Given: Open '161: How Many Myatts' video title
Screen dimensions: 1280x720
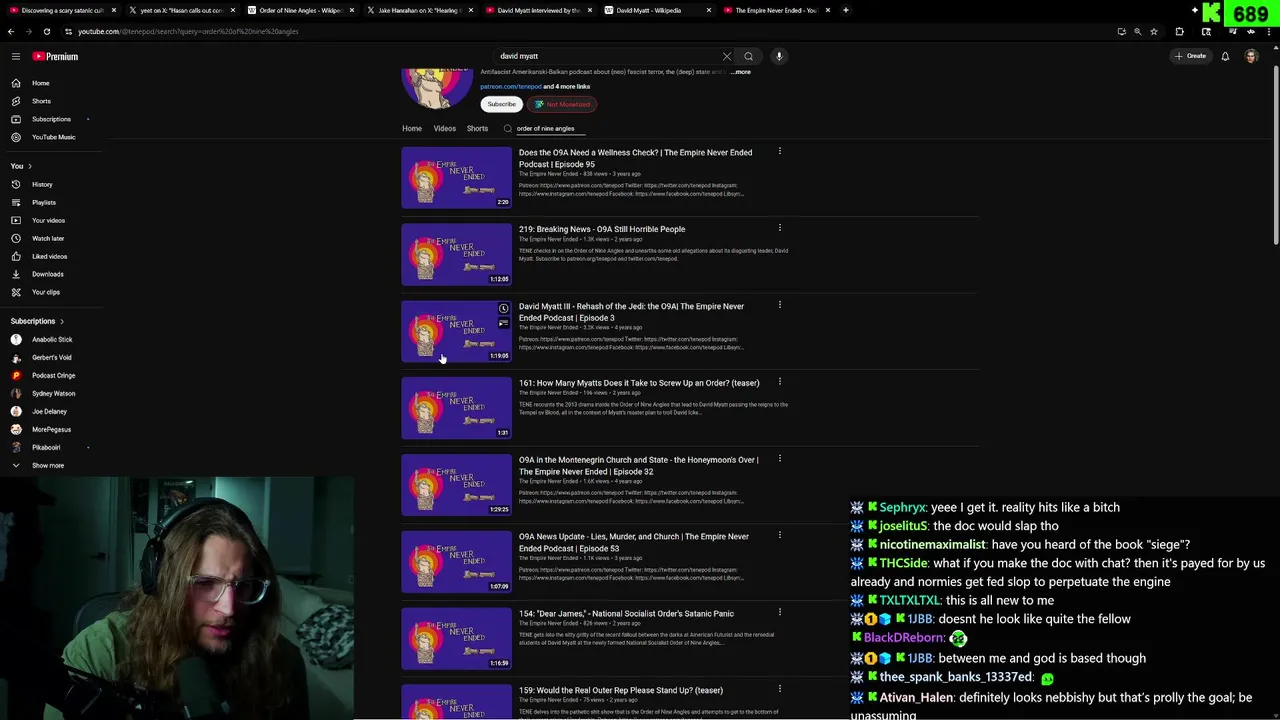Looking at the screenshot, I should coord(639,383).
